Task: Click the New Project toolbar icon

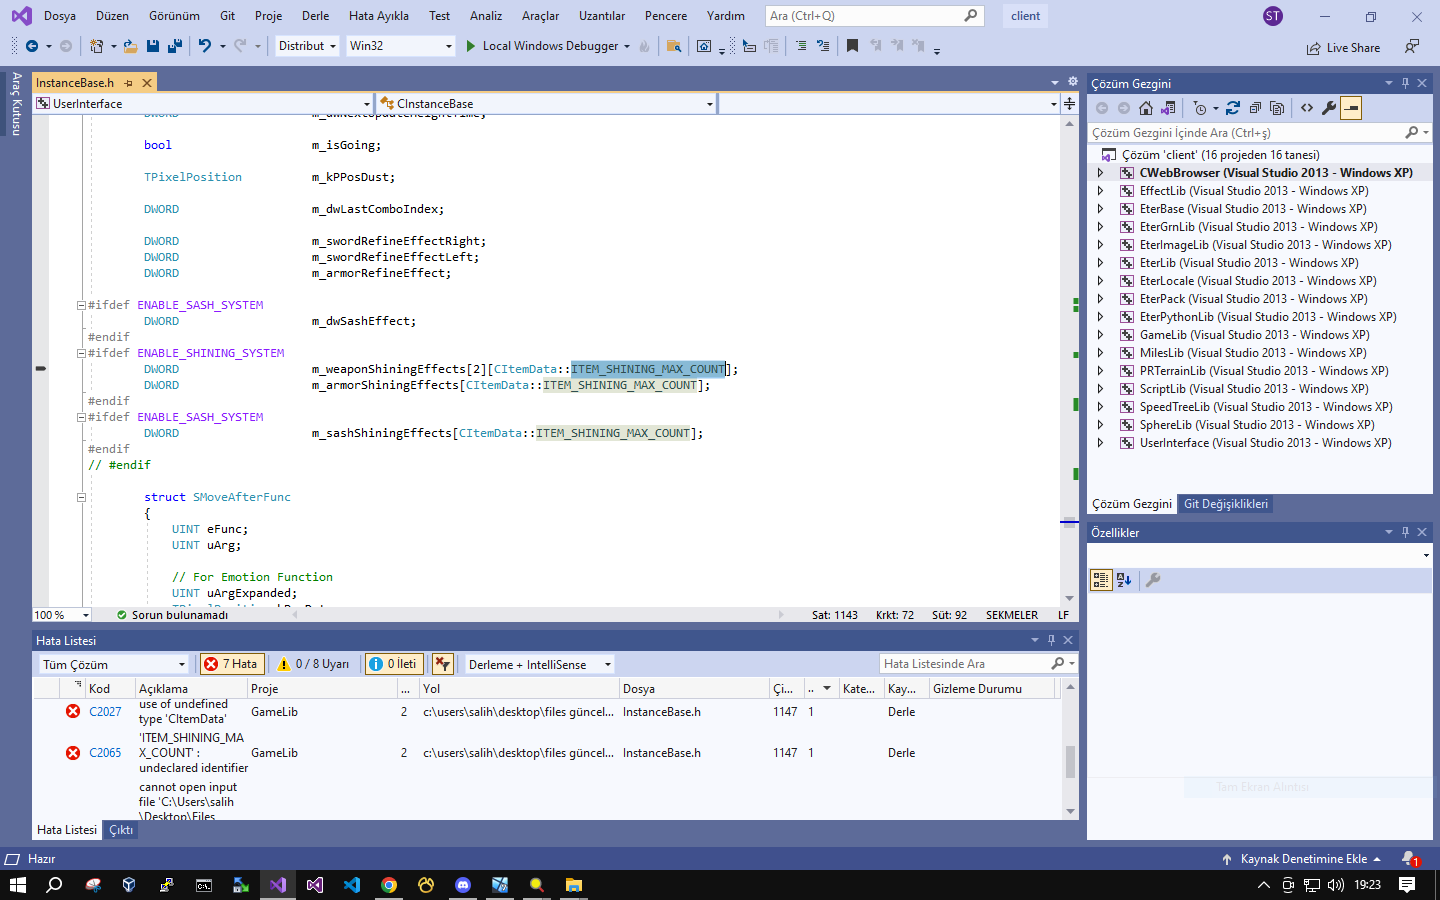Action: (96, 46)
